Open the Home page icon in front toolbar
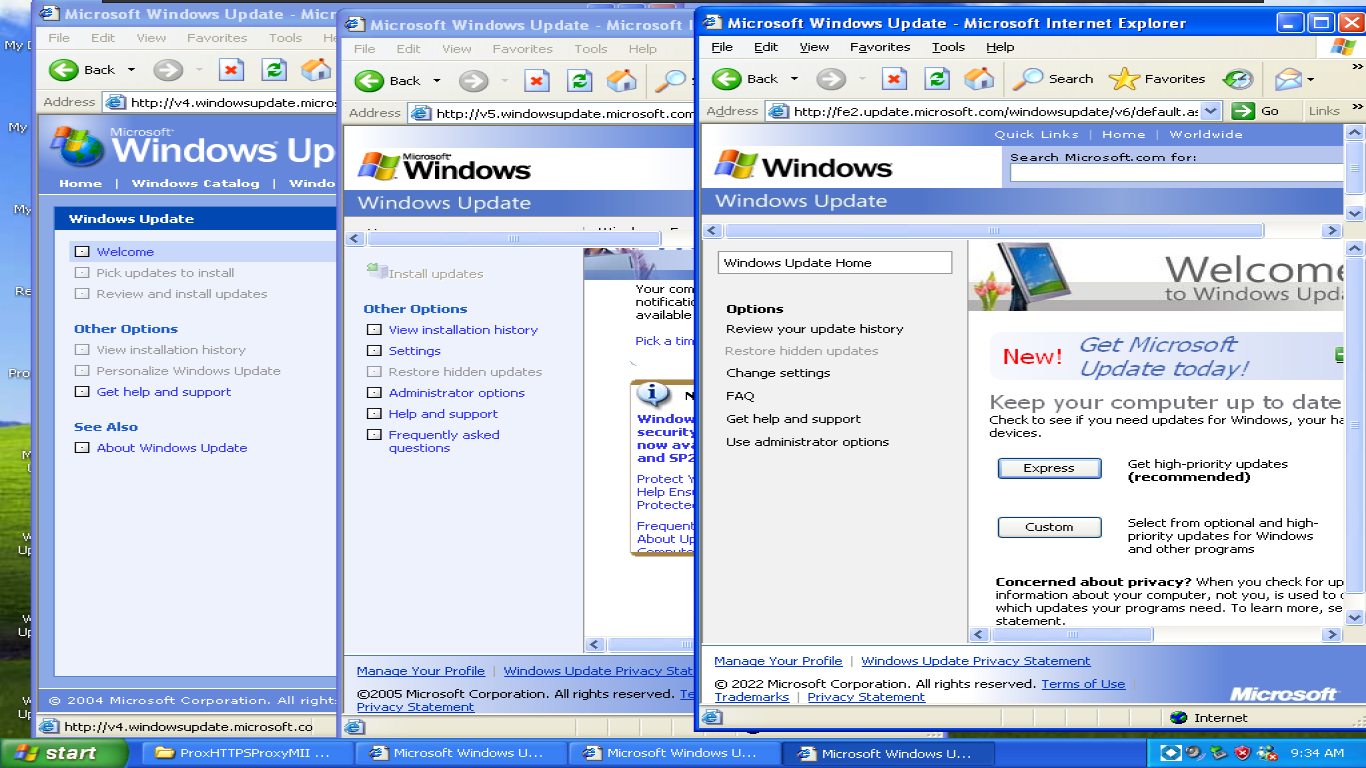 tap(979, 79)
